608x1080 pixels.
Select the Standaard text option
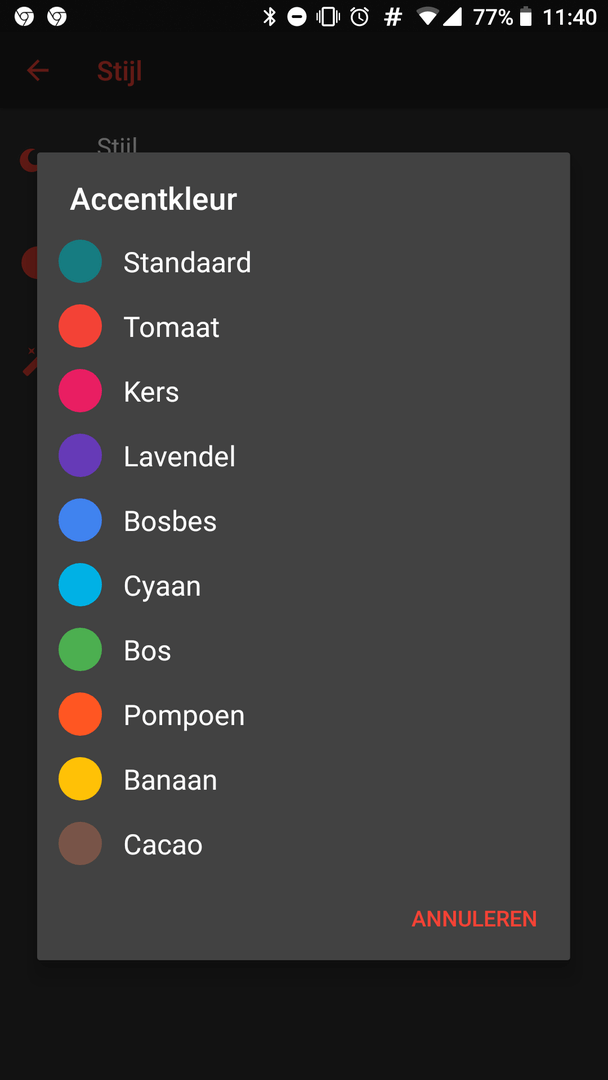[x=187, y=262]
